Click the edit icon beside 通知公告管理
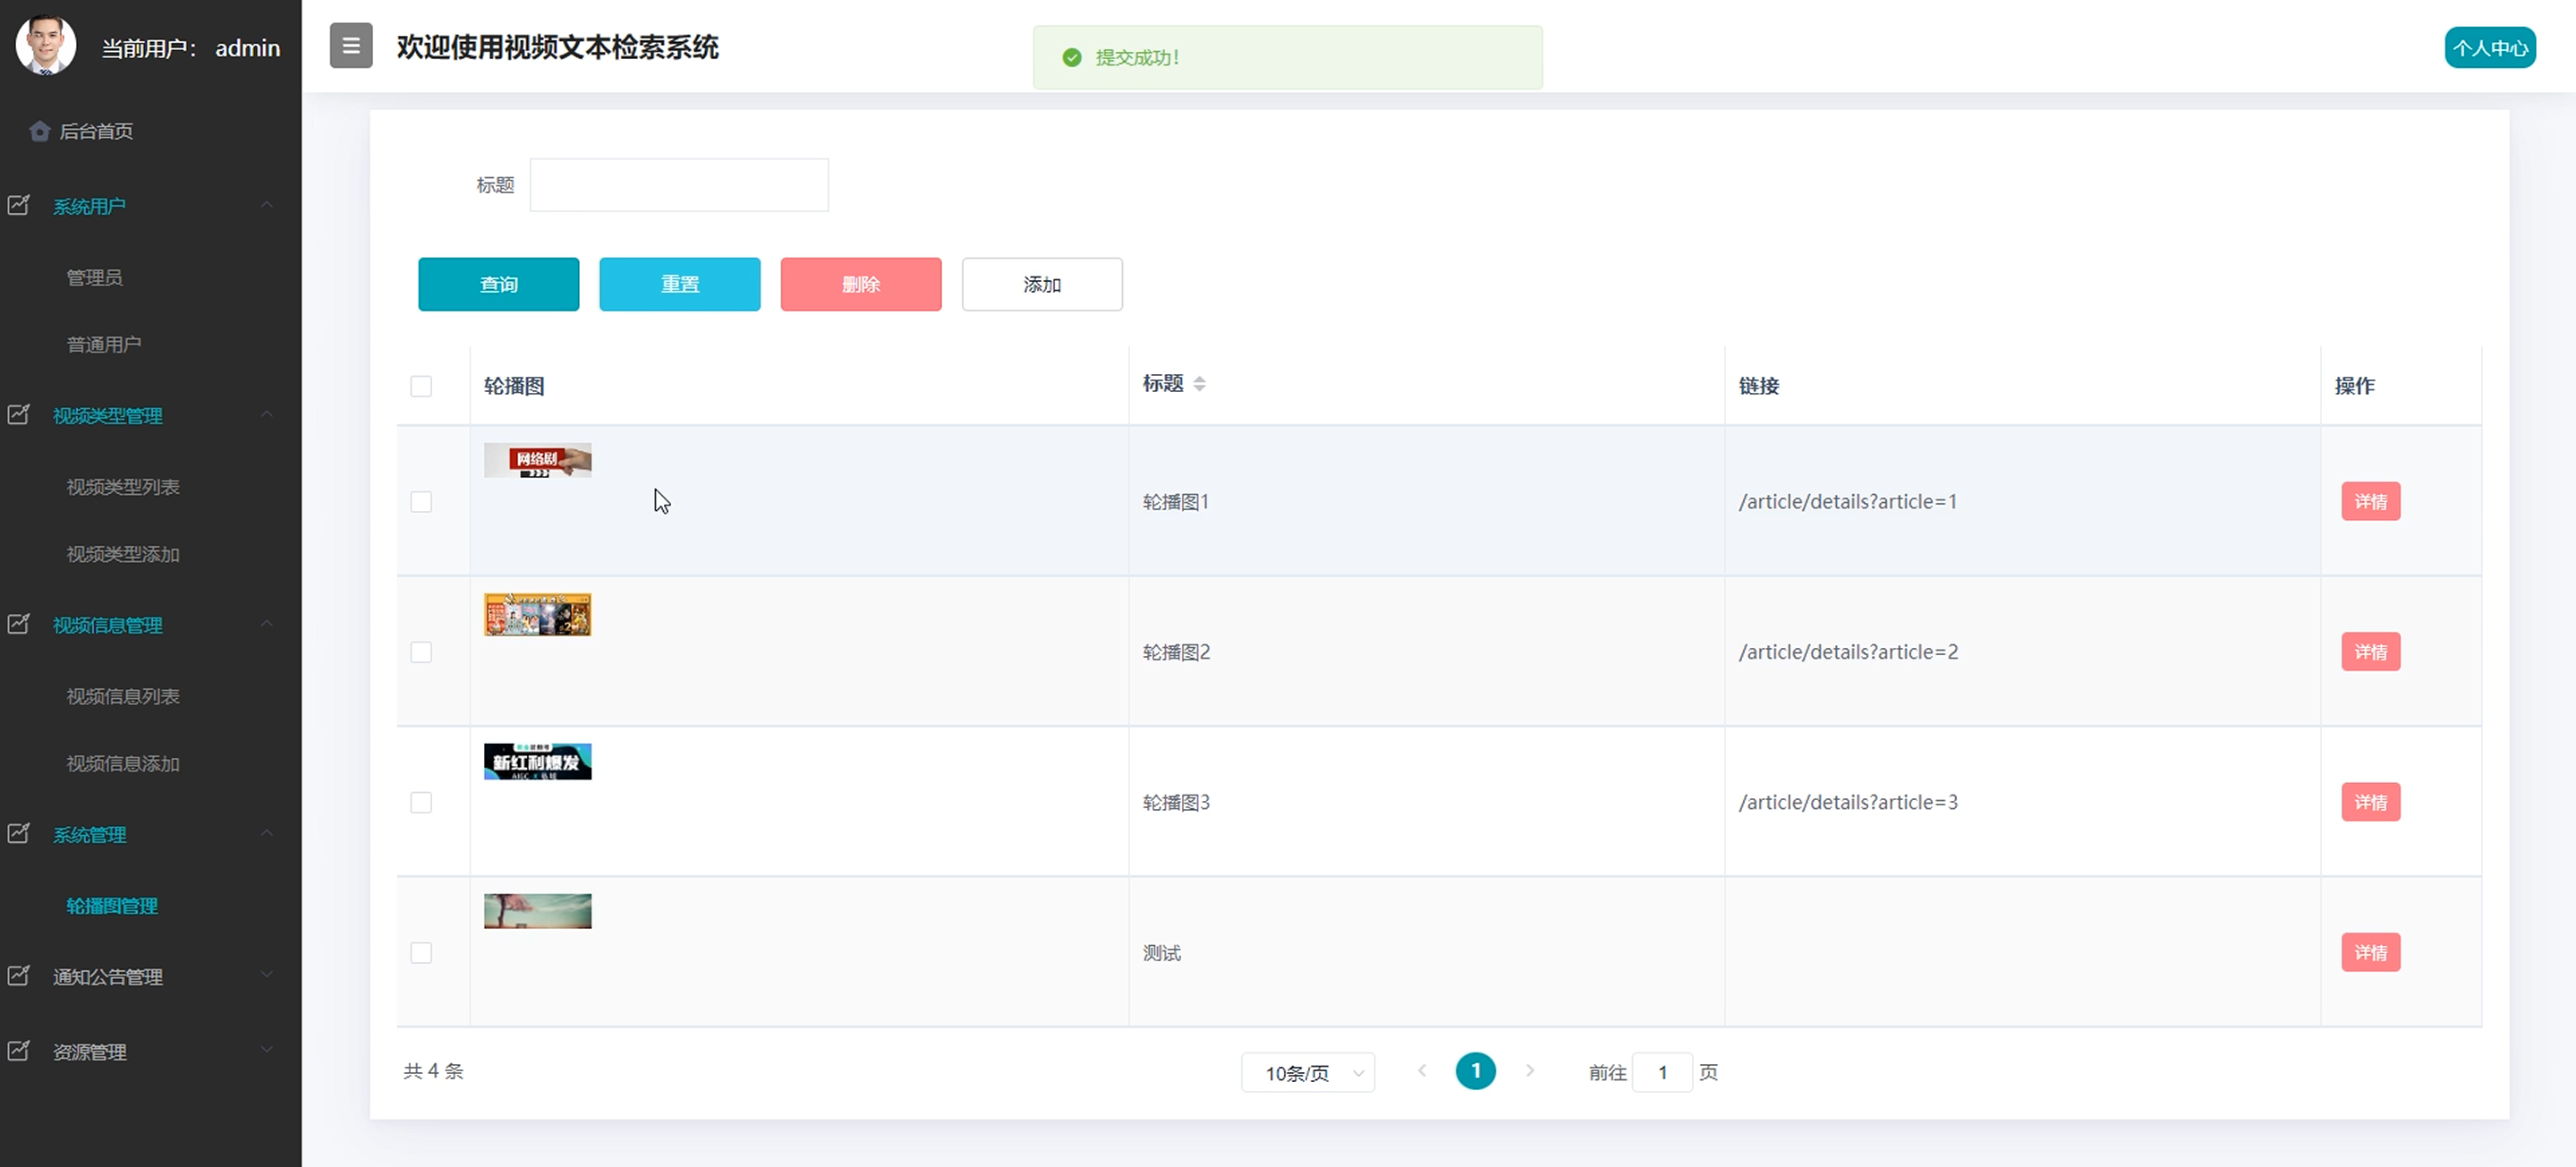This screenshot has width=2576, height=1167. [x=19, y=976]
